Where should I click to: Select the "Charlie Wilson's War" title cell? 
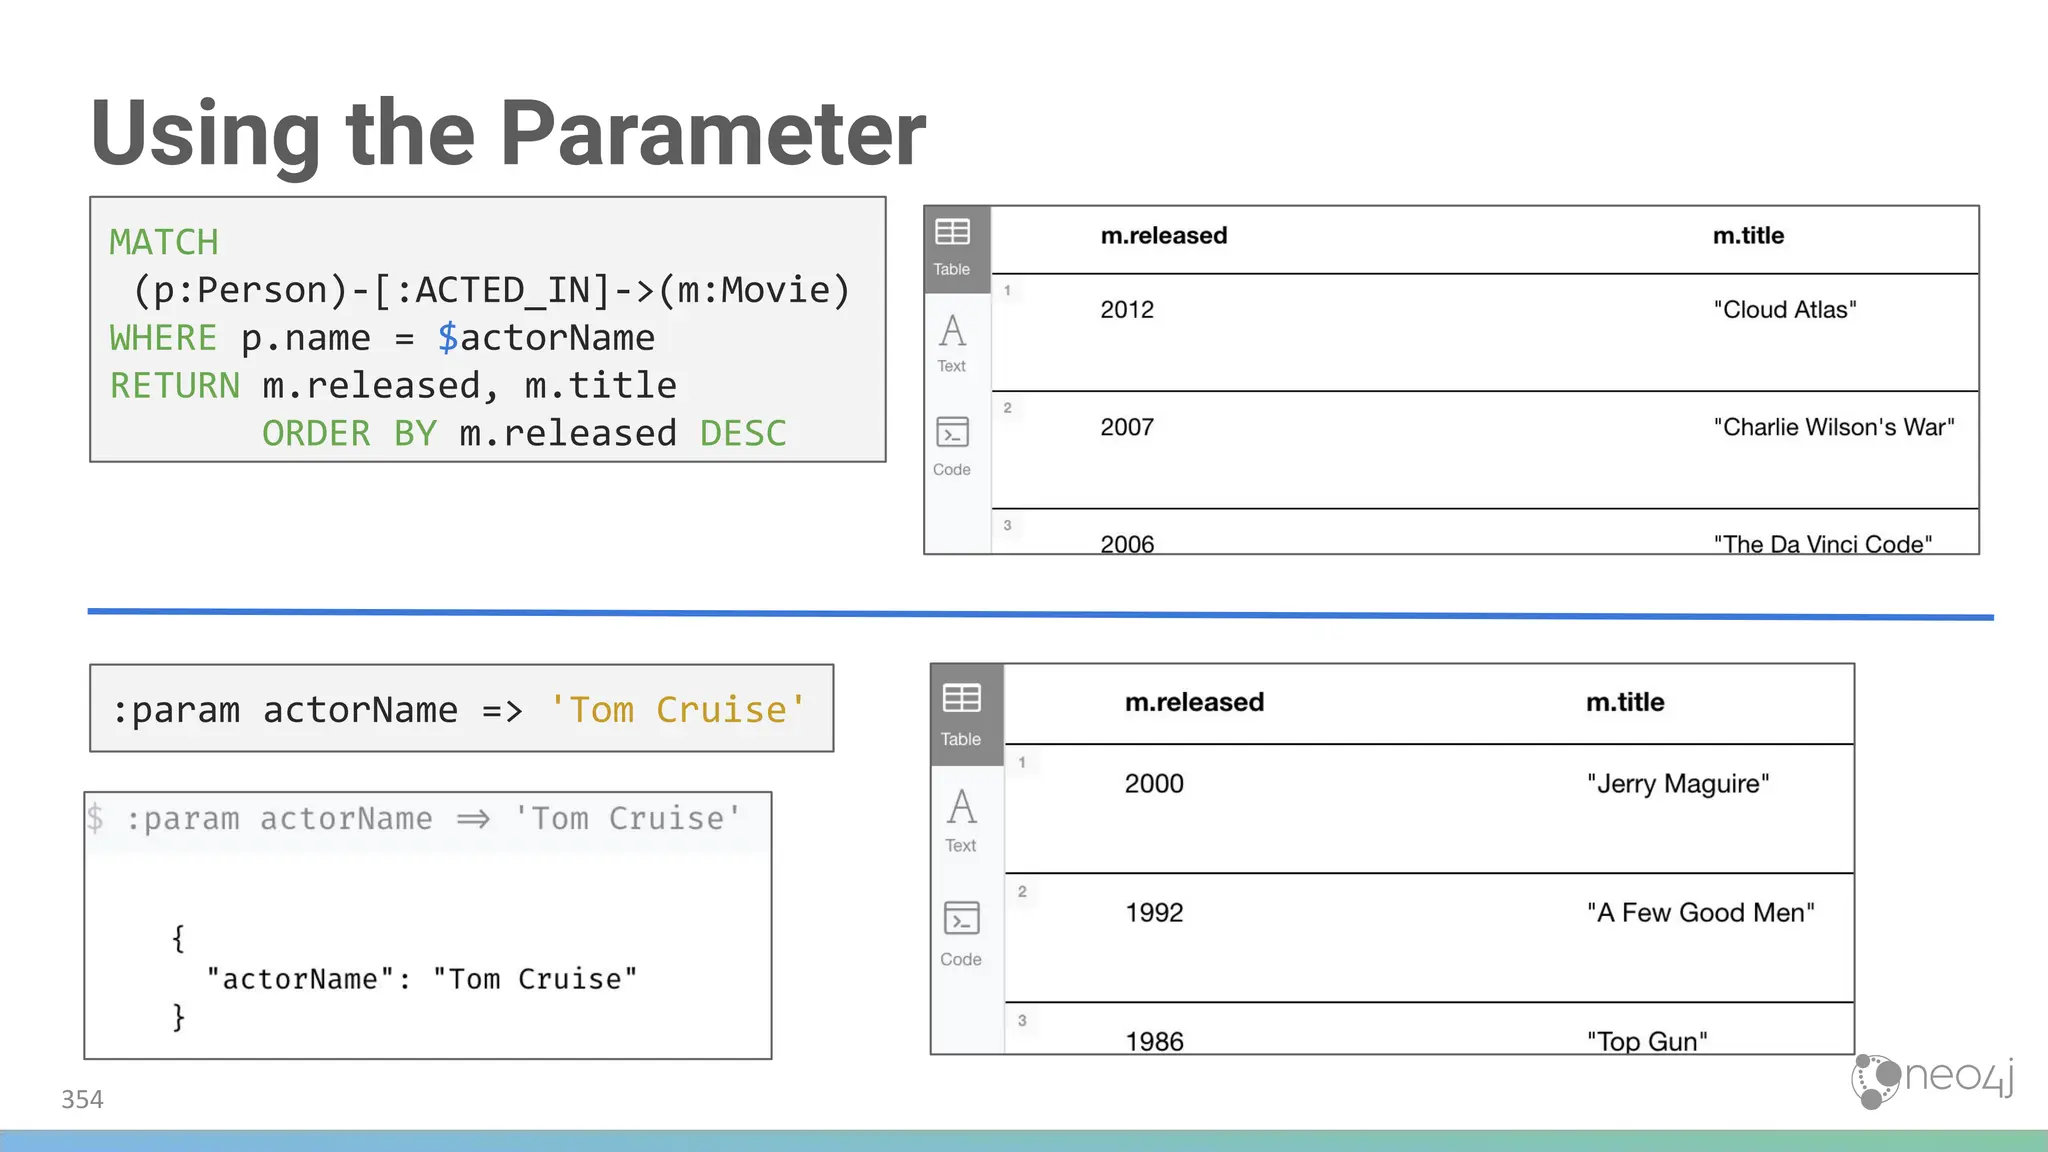1834,427
